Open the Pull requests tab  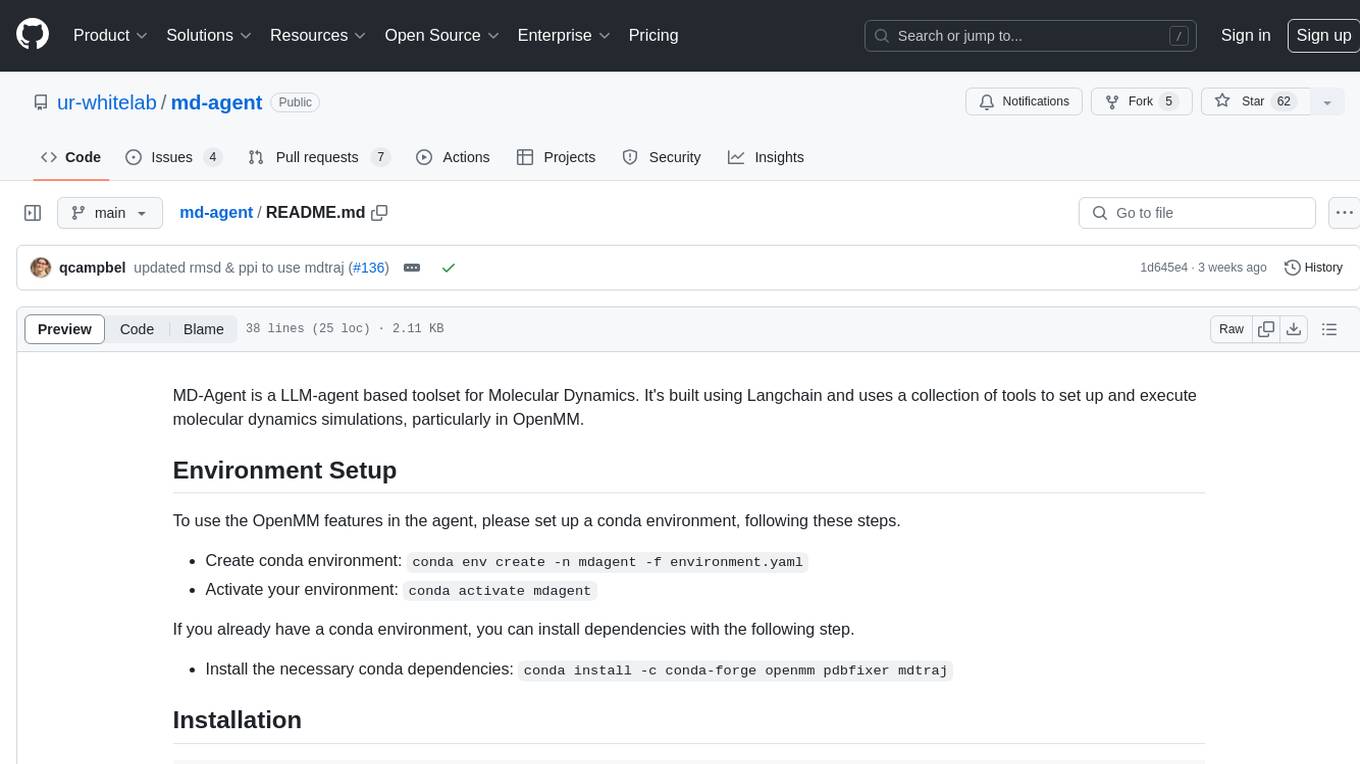[x=318, y=157]
